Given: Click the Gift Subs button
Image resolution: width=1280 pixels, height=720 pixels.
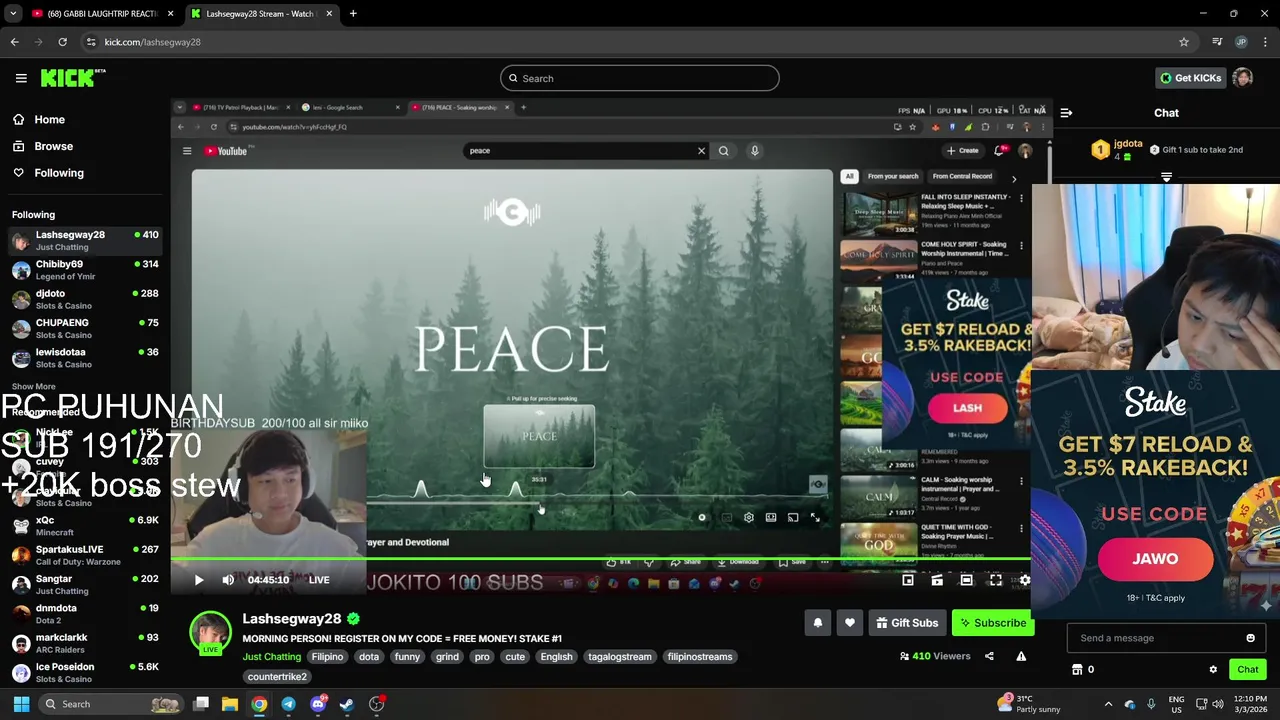Looking at the screenshot, I should [907, 623].
